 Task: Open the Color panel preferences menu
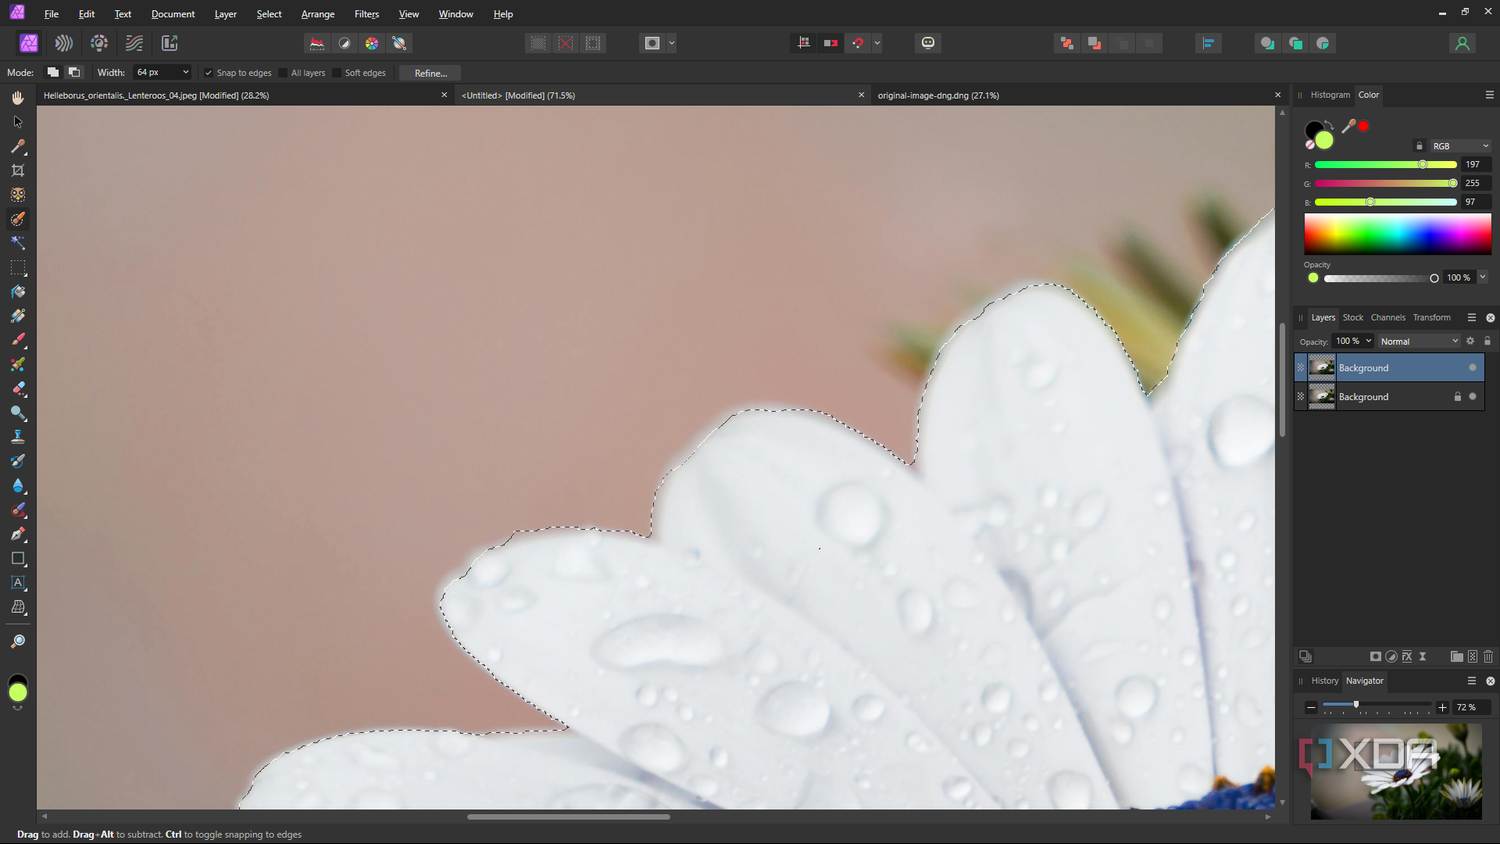tap(1489, 95)
